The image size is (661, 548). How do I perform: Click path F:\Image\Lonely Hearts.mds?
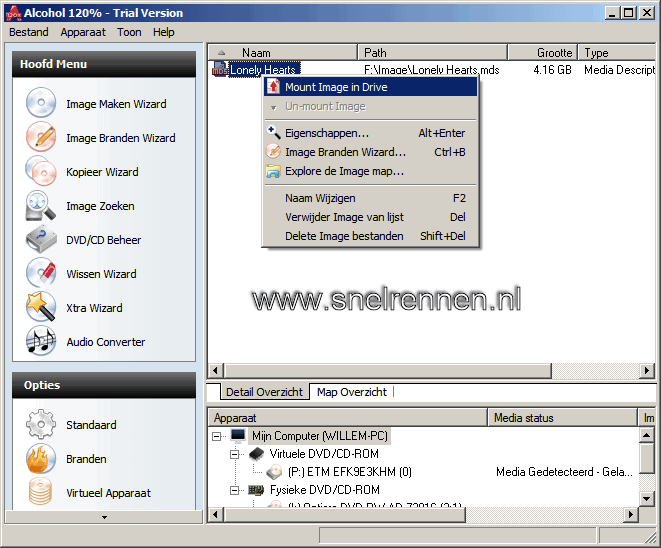432,70
